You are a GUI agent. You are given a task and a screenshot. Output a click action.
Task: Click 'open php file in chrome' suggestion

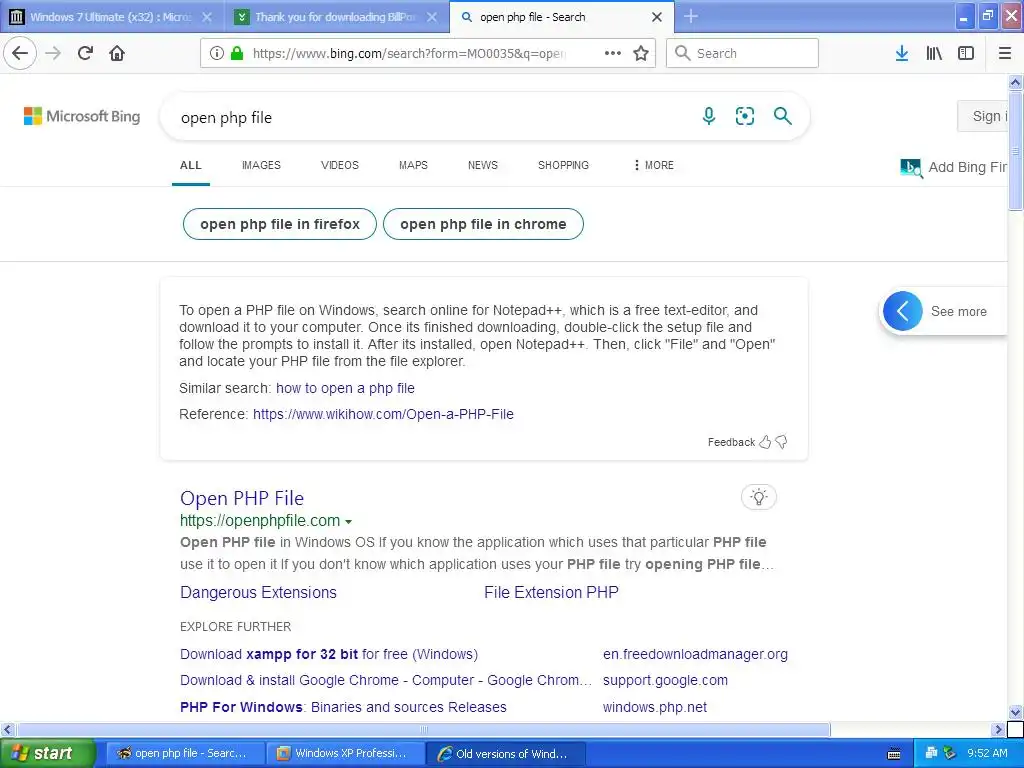tap(483, 224)
